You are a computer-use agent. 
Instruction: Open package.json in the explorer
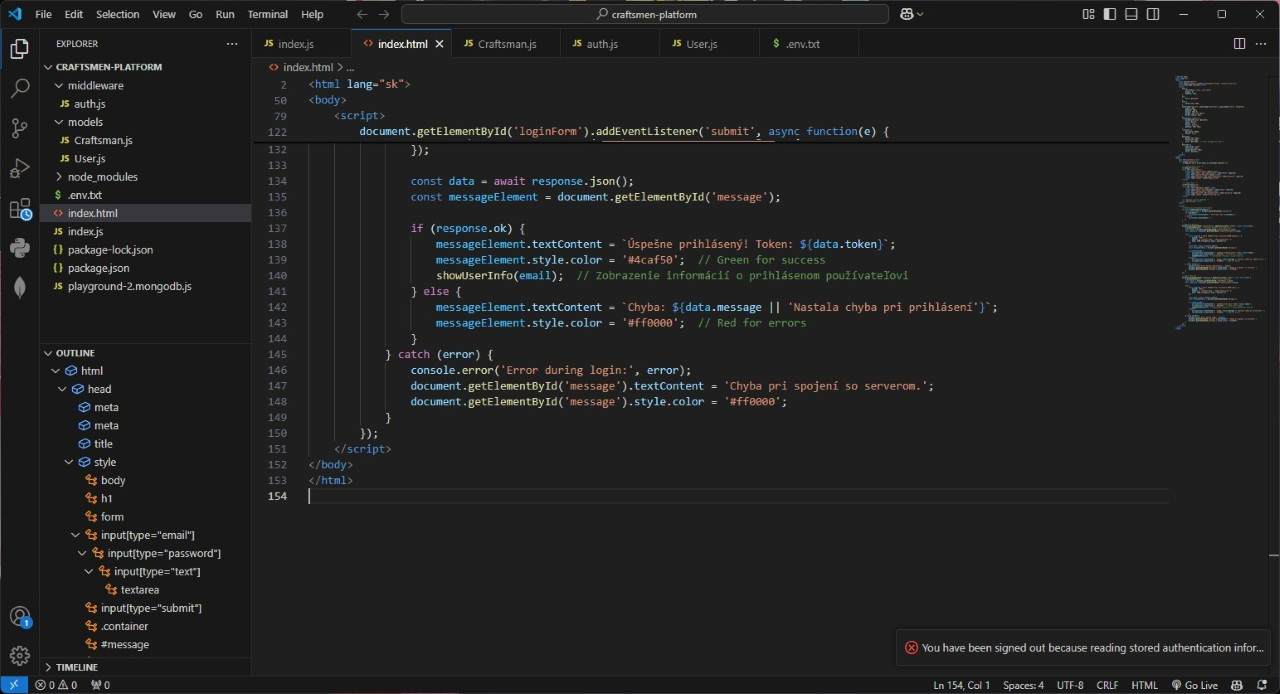[145, 268]
